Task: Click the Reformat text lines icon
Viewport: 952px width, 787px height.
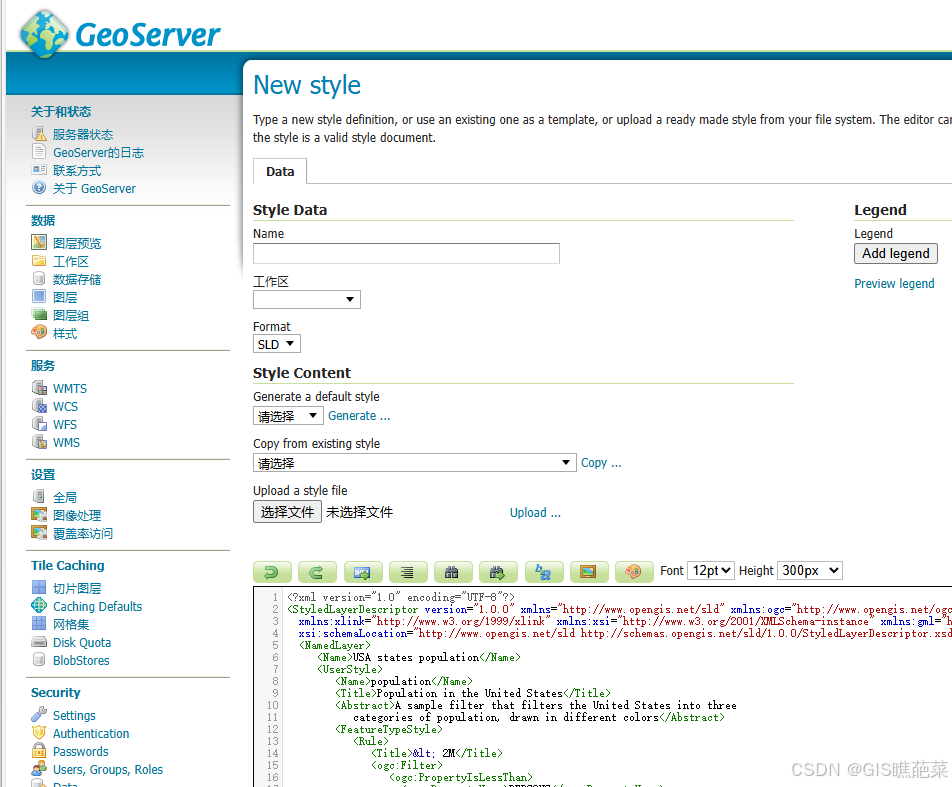Action: pyautogui.click(x=407, y=571)
